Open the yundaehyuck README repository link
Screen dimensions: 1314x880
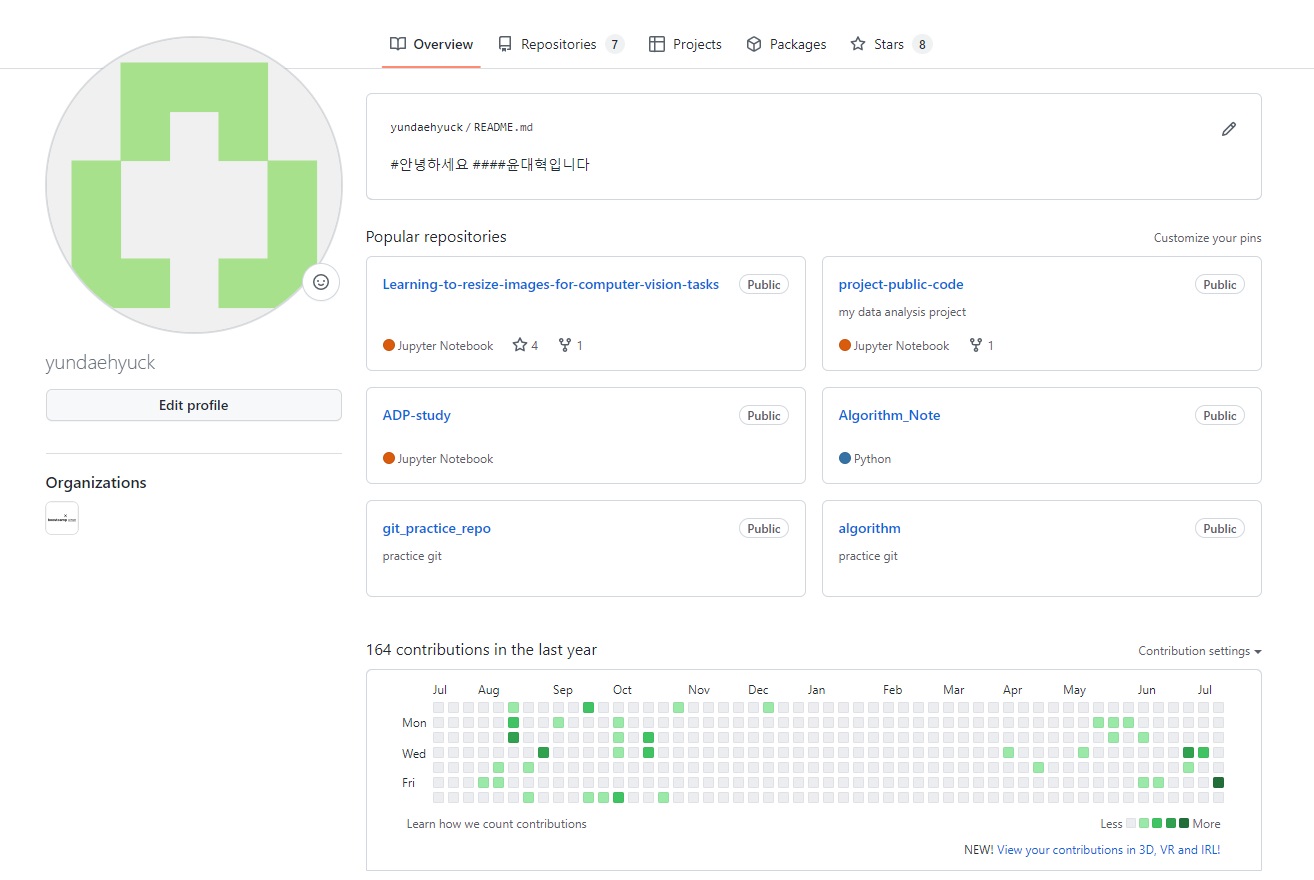click(x=427, y=127)
